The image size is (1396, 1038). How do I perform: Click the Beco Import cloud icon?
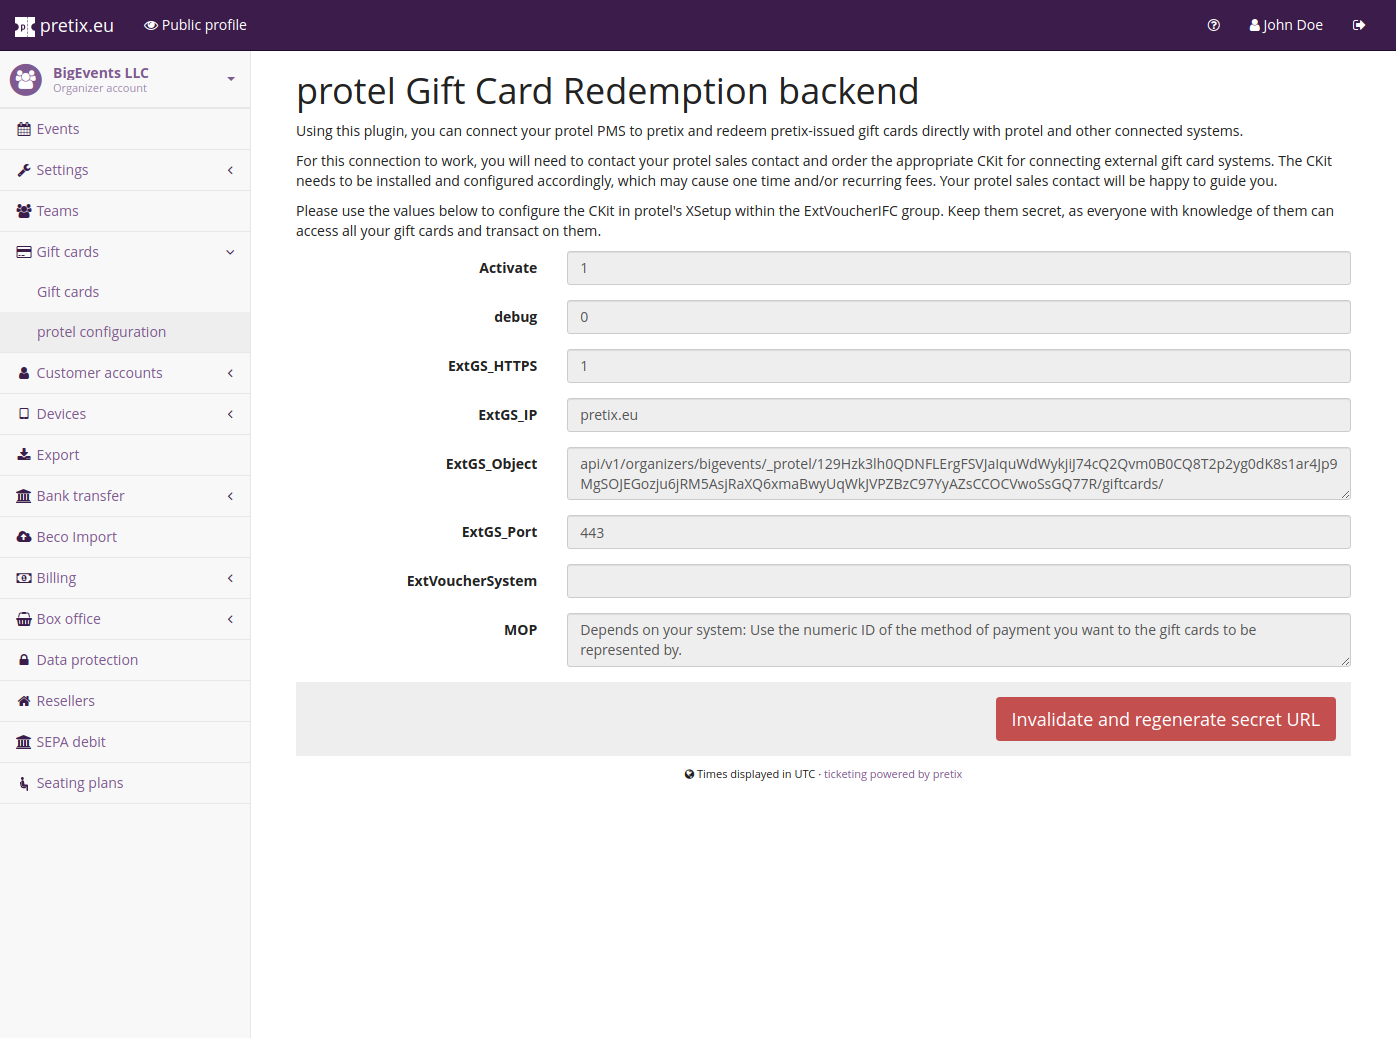pyautogui.click(x=24, y=537)
